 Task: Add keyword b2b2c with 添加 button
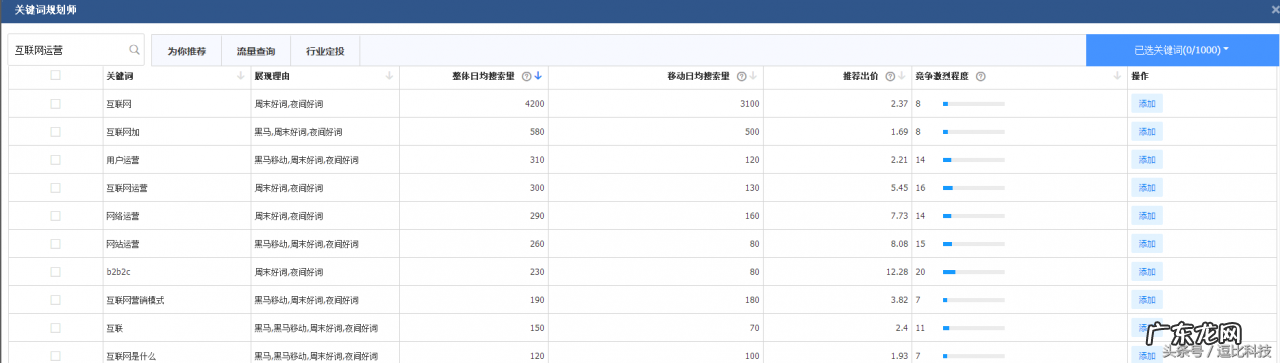coord(1147,271)
